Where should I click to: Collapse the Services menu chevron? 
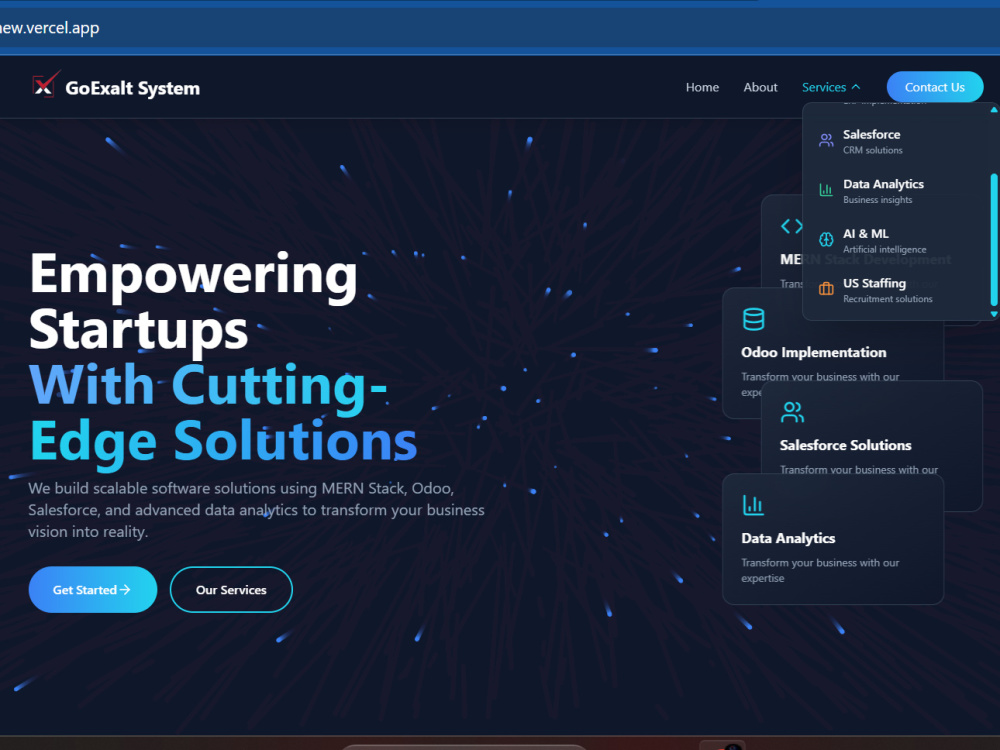click(856, 87)
